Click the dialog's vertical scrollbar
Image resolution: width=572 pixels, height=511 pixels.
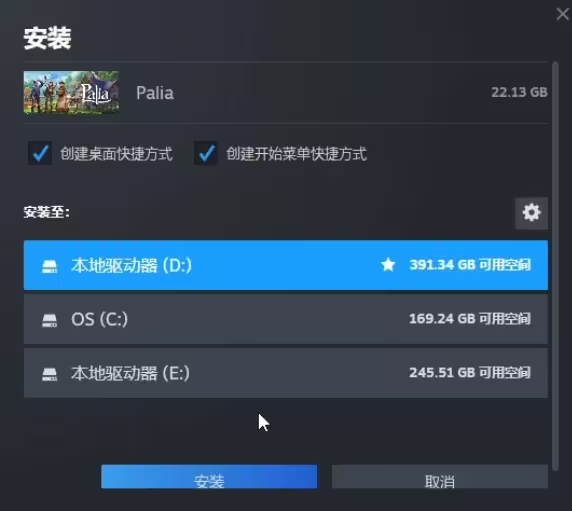pos(556,266)
